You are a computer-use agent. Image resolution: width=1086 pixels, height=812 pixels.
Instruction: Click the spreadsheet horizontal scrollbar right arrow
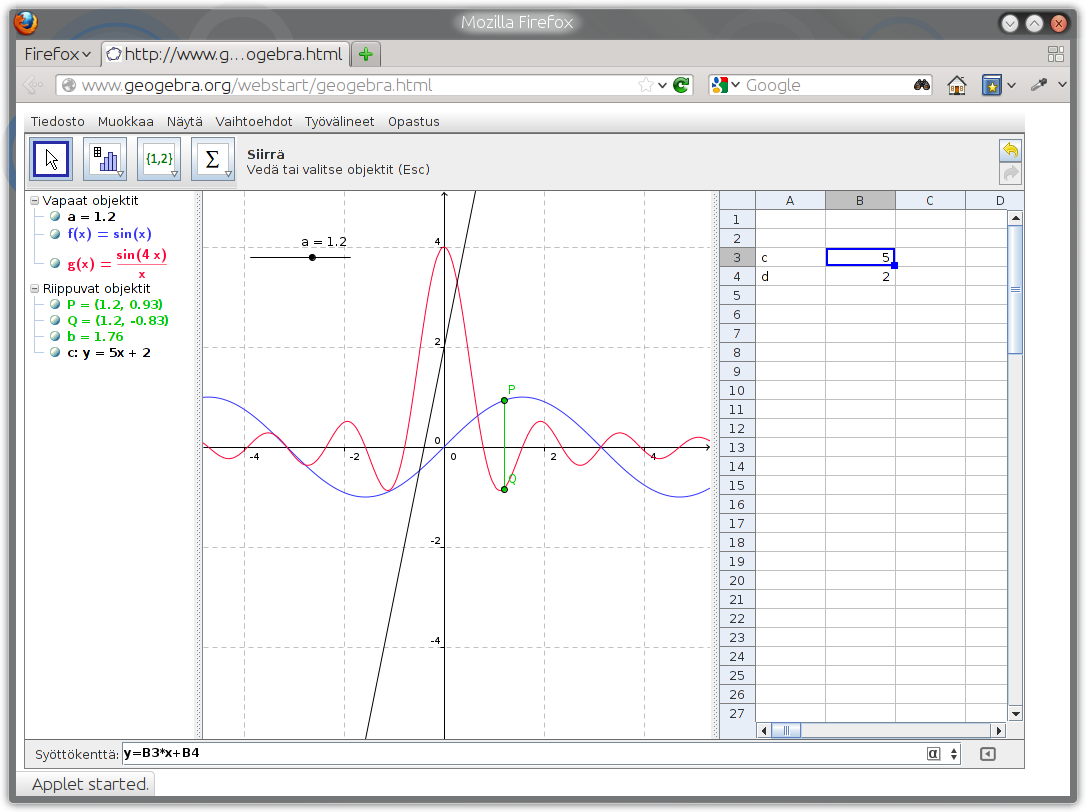[x=999, y=730]
